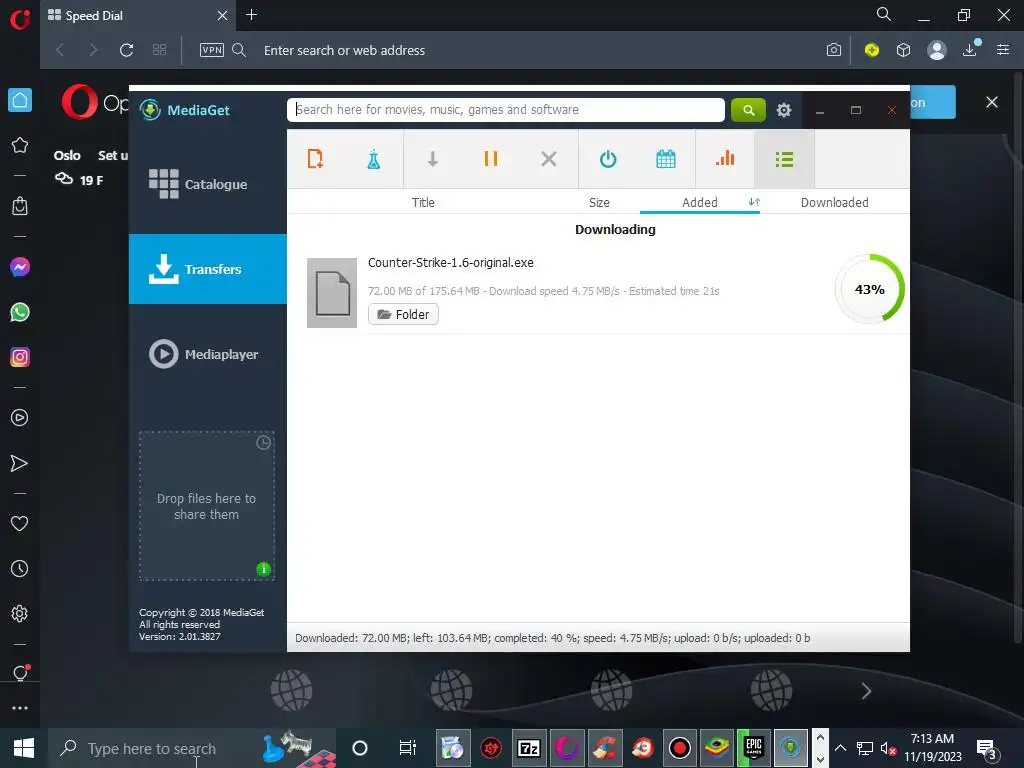Click the 43% circular progress indicator
The image size is (1024, 768).
(869, 289)
